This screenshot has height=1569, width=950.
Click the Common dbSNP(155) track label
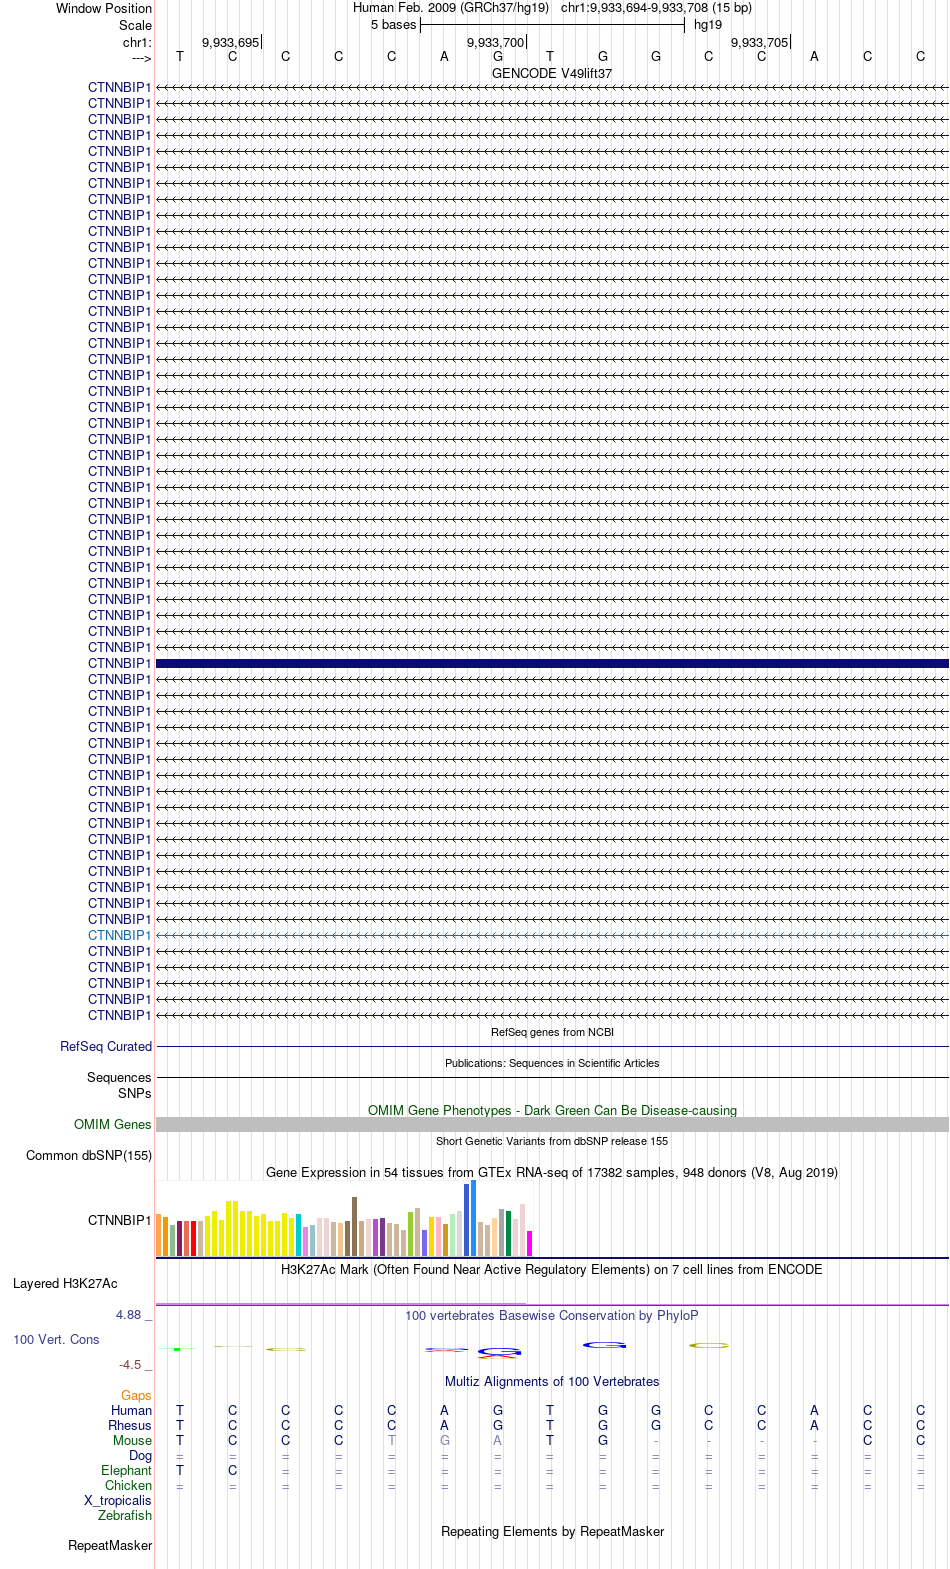click(x=89, y=1155)
